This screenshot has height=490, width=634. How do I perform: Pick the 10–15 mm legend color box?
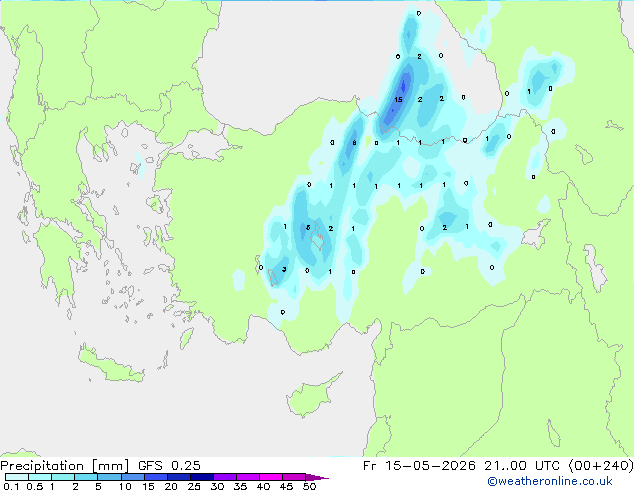point(133,477)
